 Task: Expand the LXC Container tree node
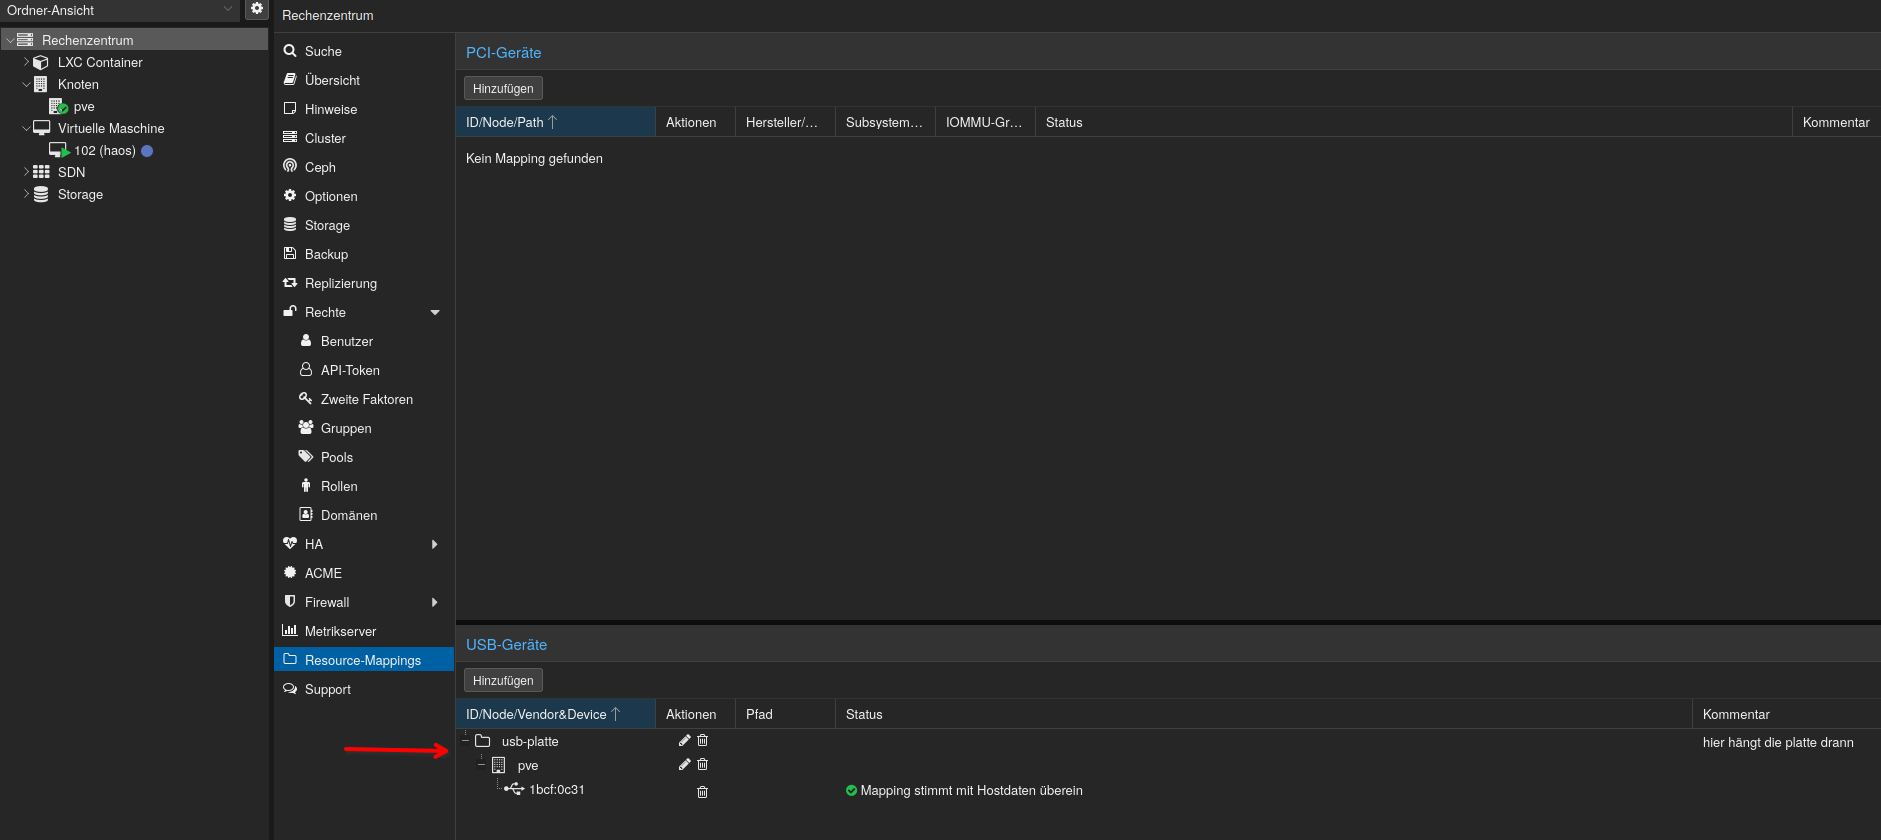pos(27,62)
